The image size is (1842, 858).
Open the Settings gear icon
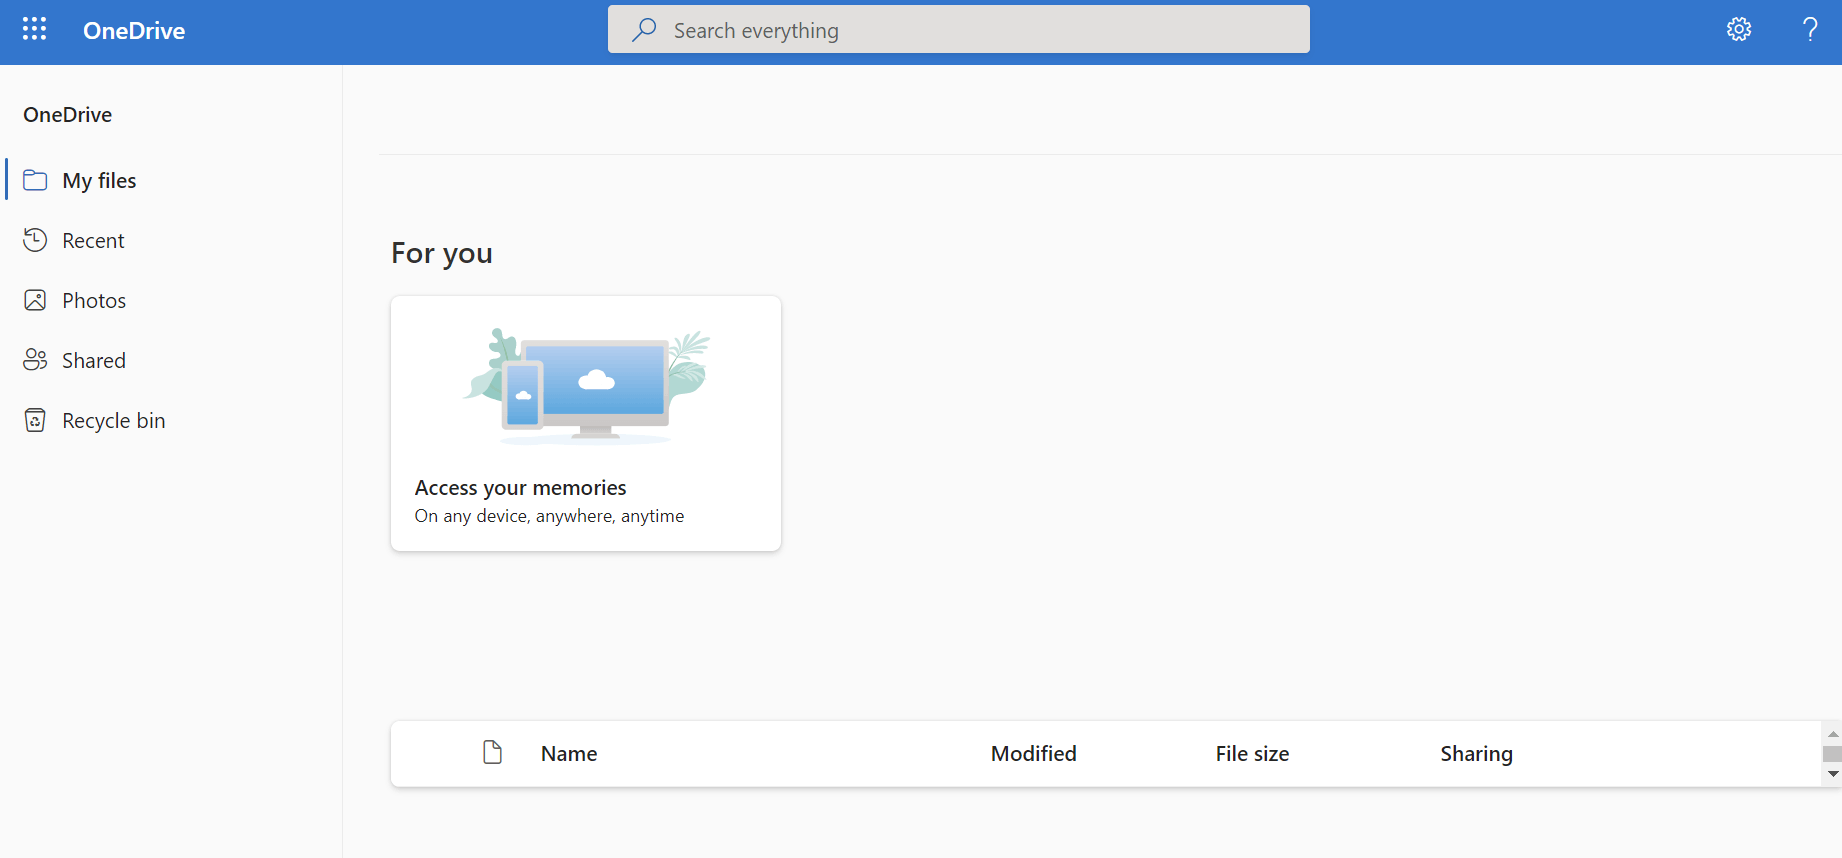click(x=1739, y=29)
